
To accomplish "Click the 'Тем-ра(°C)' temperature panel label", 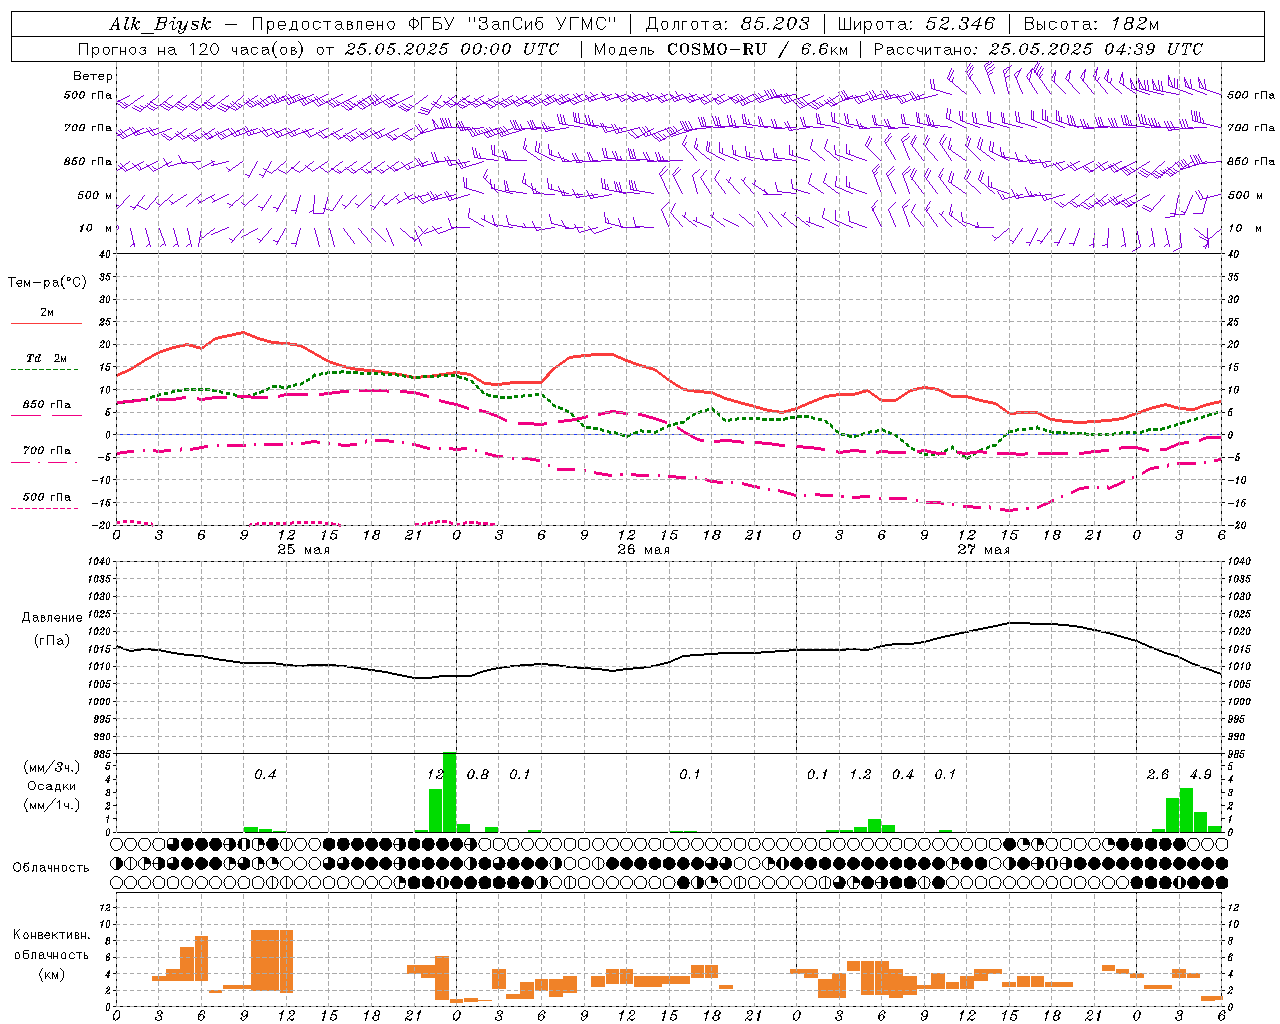I will (47, 283).
